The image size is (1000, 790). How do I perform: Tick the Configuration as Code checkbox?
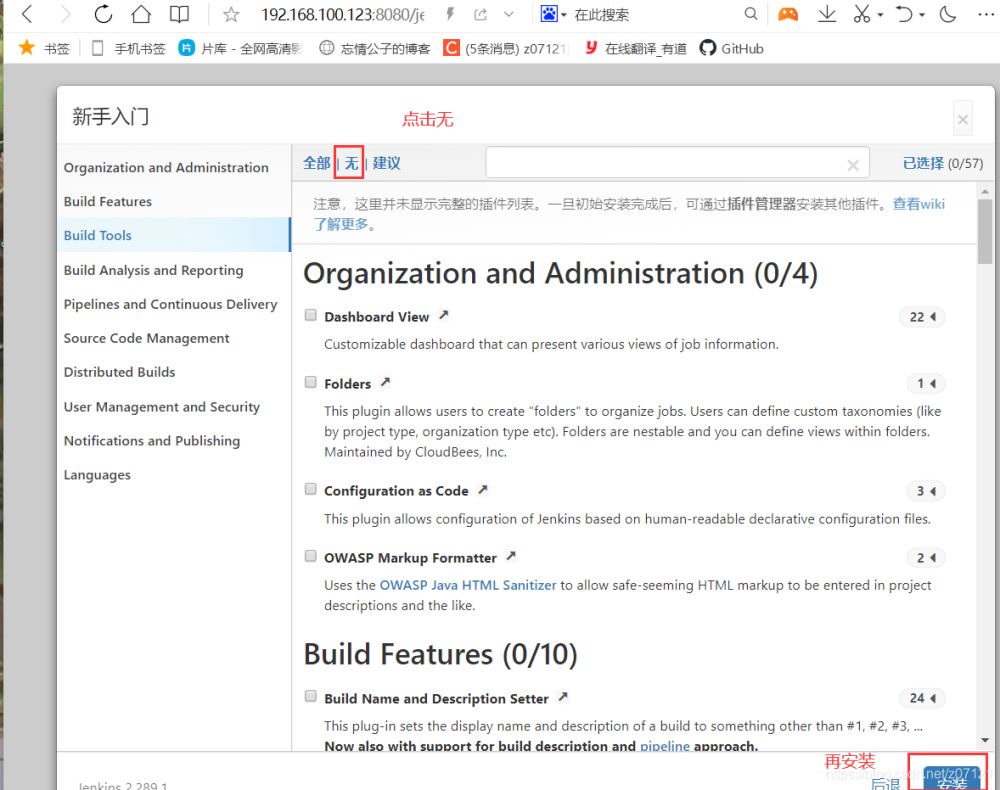[x=311, y=489]
